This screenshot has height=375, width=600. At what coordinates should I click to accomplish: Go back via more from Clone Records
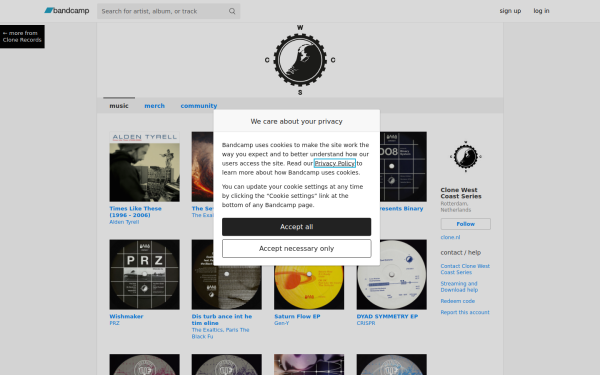click(x=22, y=36)
